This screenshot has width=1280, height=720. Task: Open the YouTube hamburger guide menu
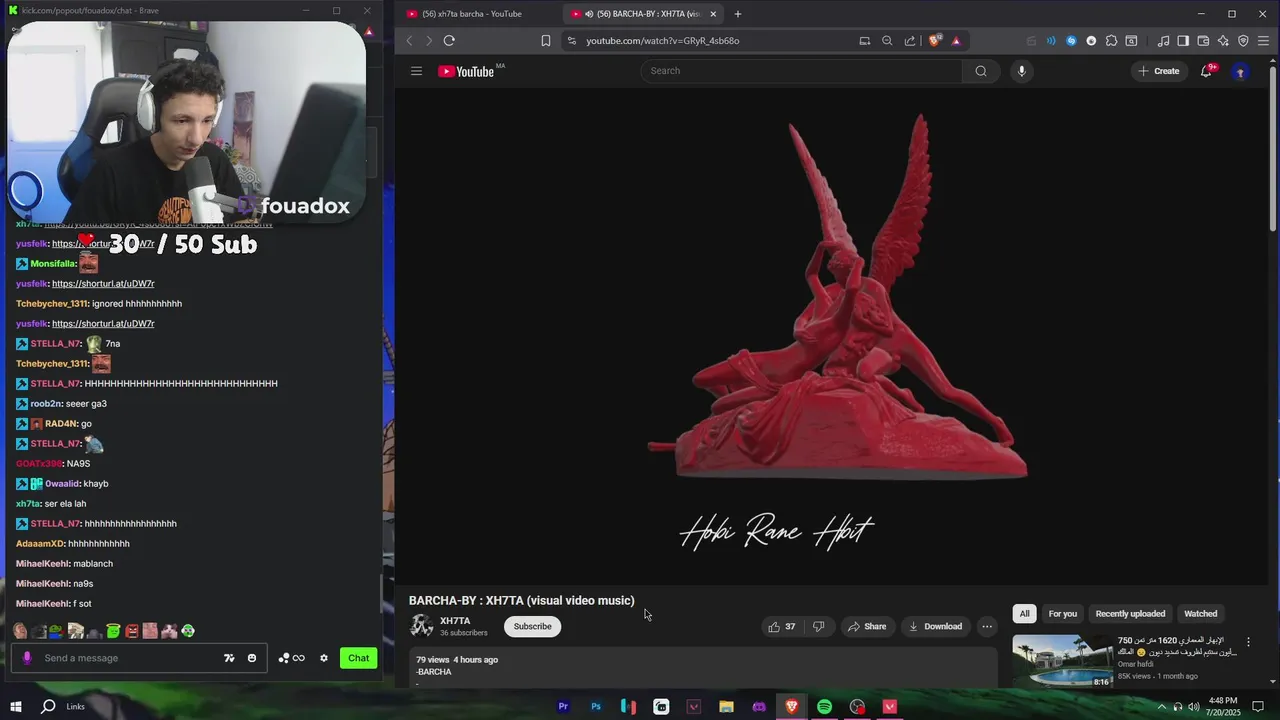point(416,71)
